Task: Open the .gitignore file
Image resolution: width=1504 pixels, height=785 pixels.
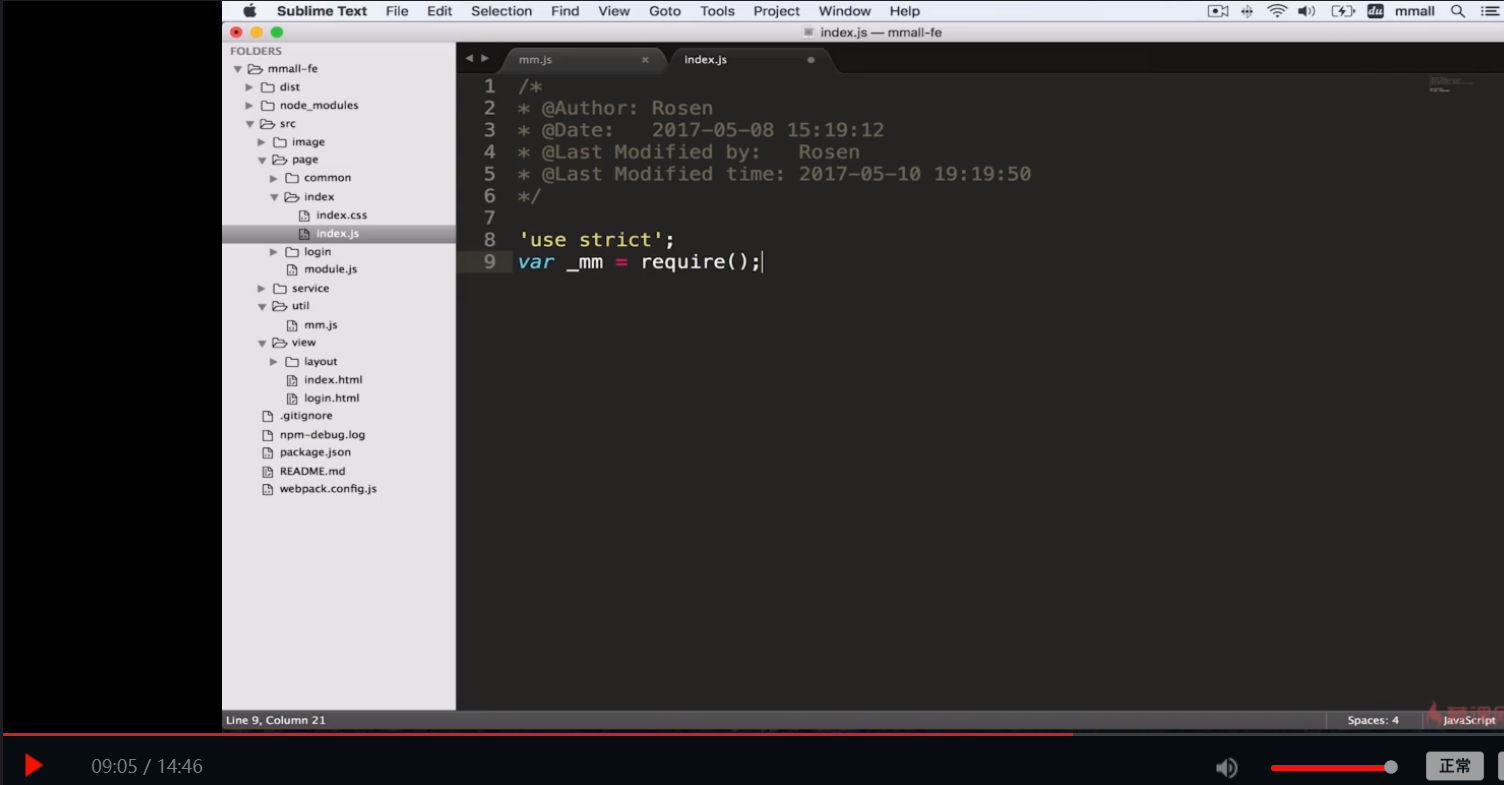Action: point(306,416)
